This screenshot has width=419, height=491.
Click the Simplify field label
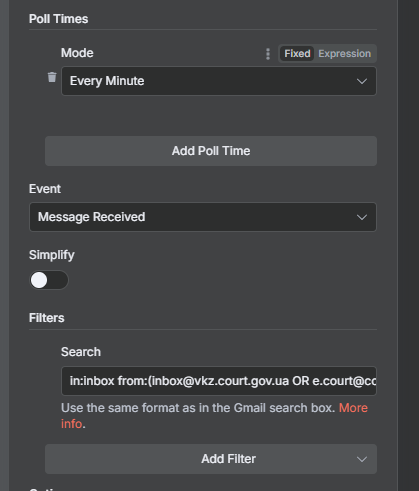[52, 255]
